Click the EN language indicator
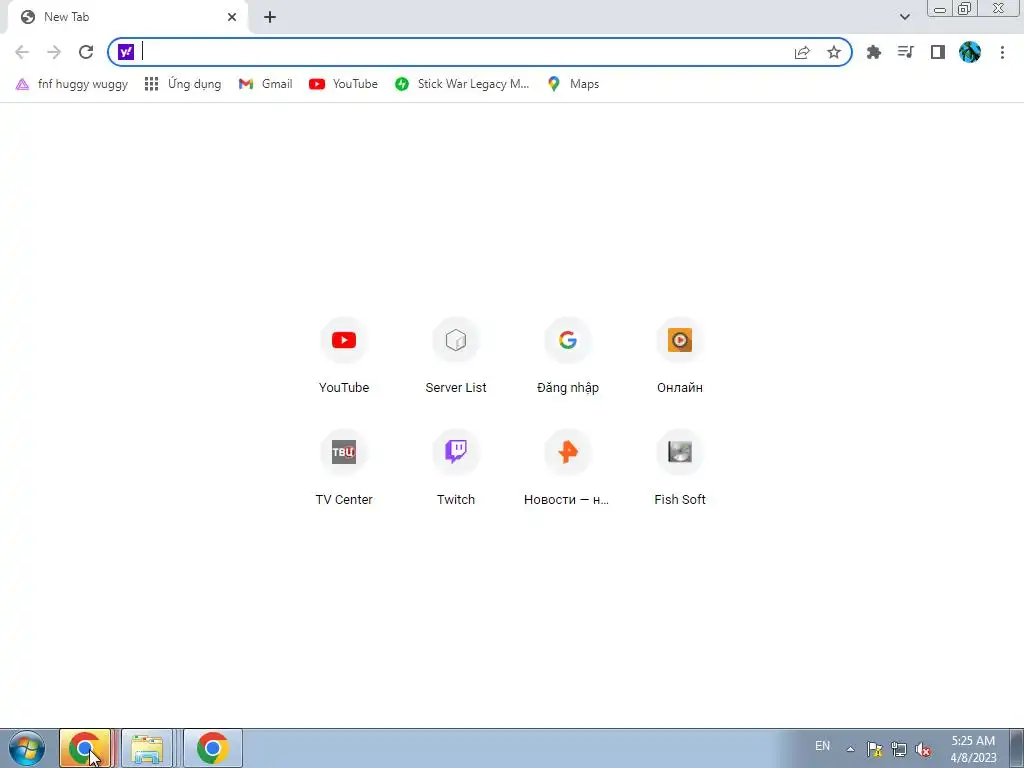The width and height of the screenshot is (1024, 768). [x=822, y=746]
